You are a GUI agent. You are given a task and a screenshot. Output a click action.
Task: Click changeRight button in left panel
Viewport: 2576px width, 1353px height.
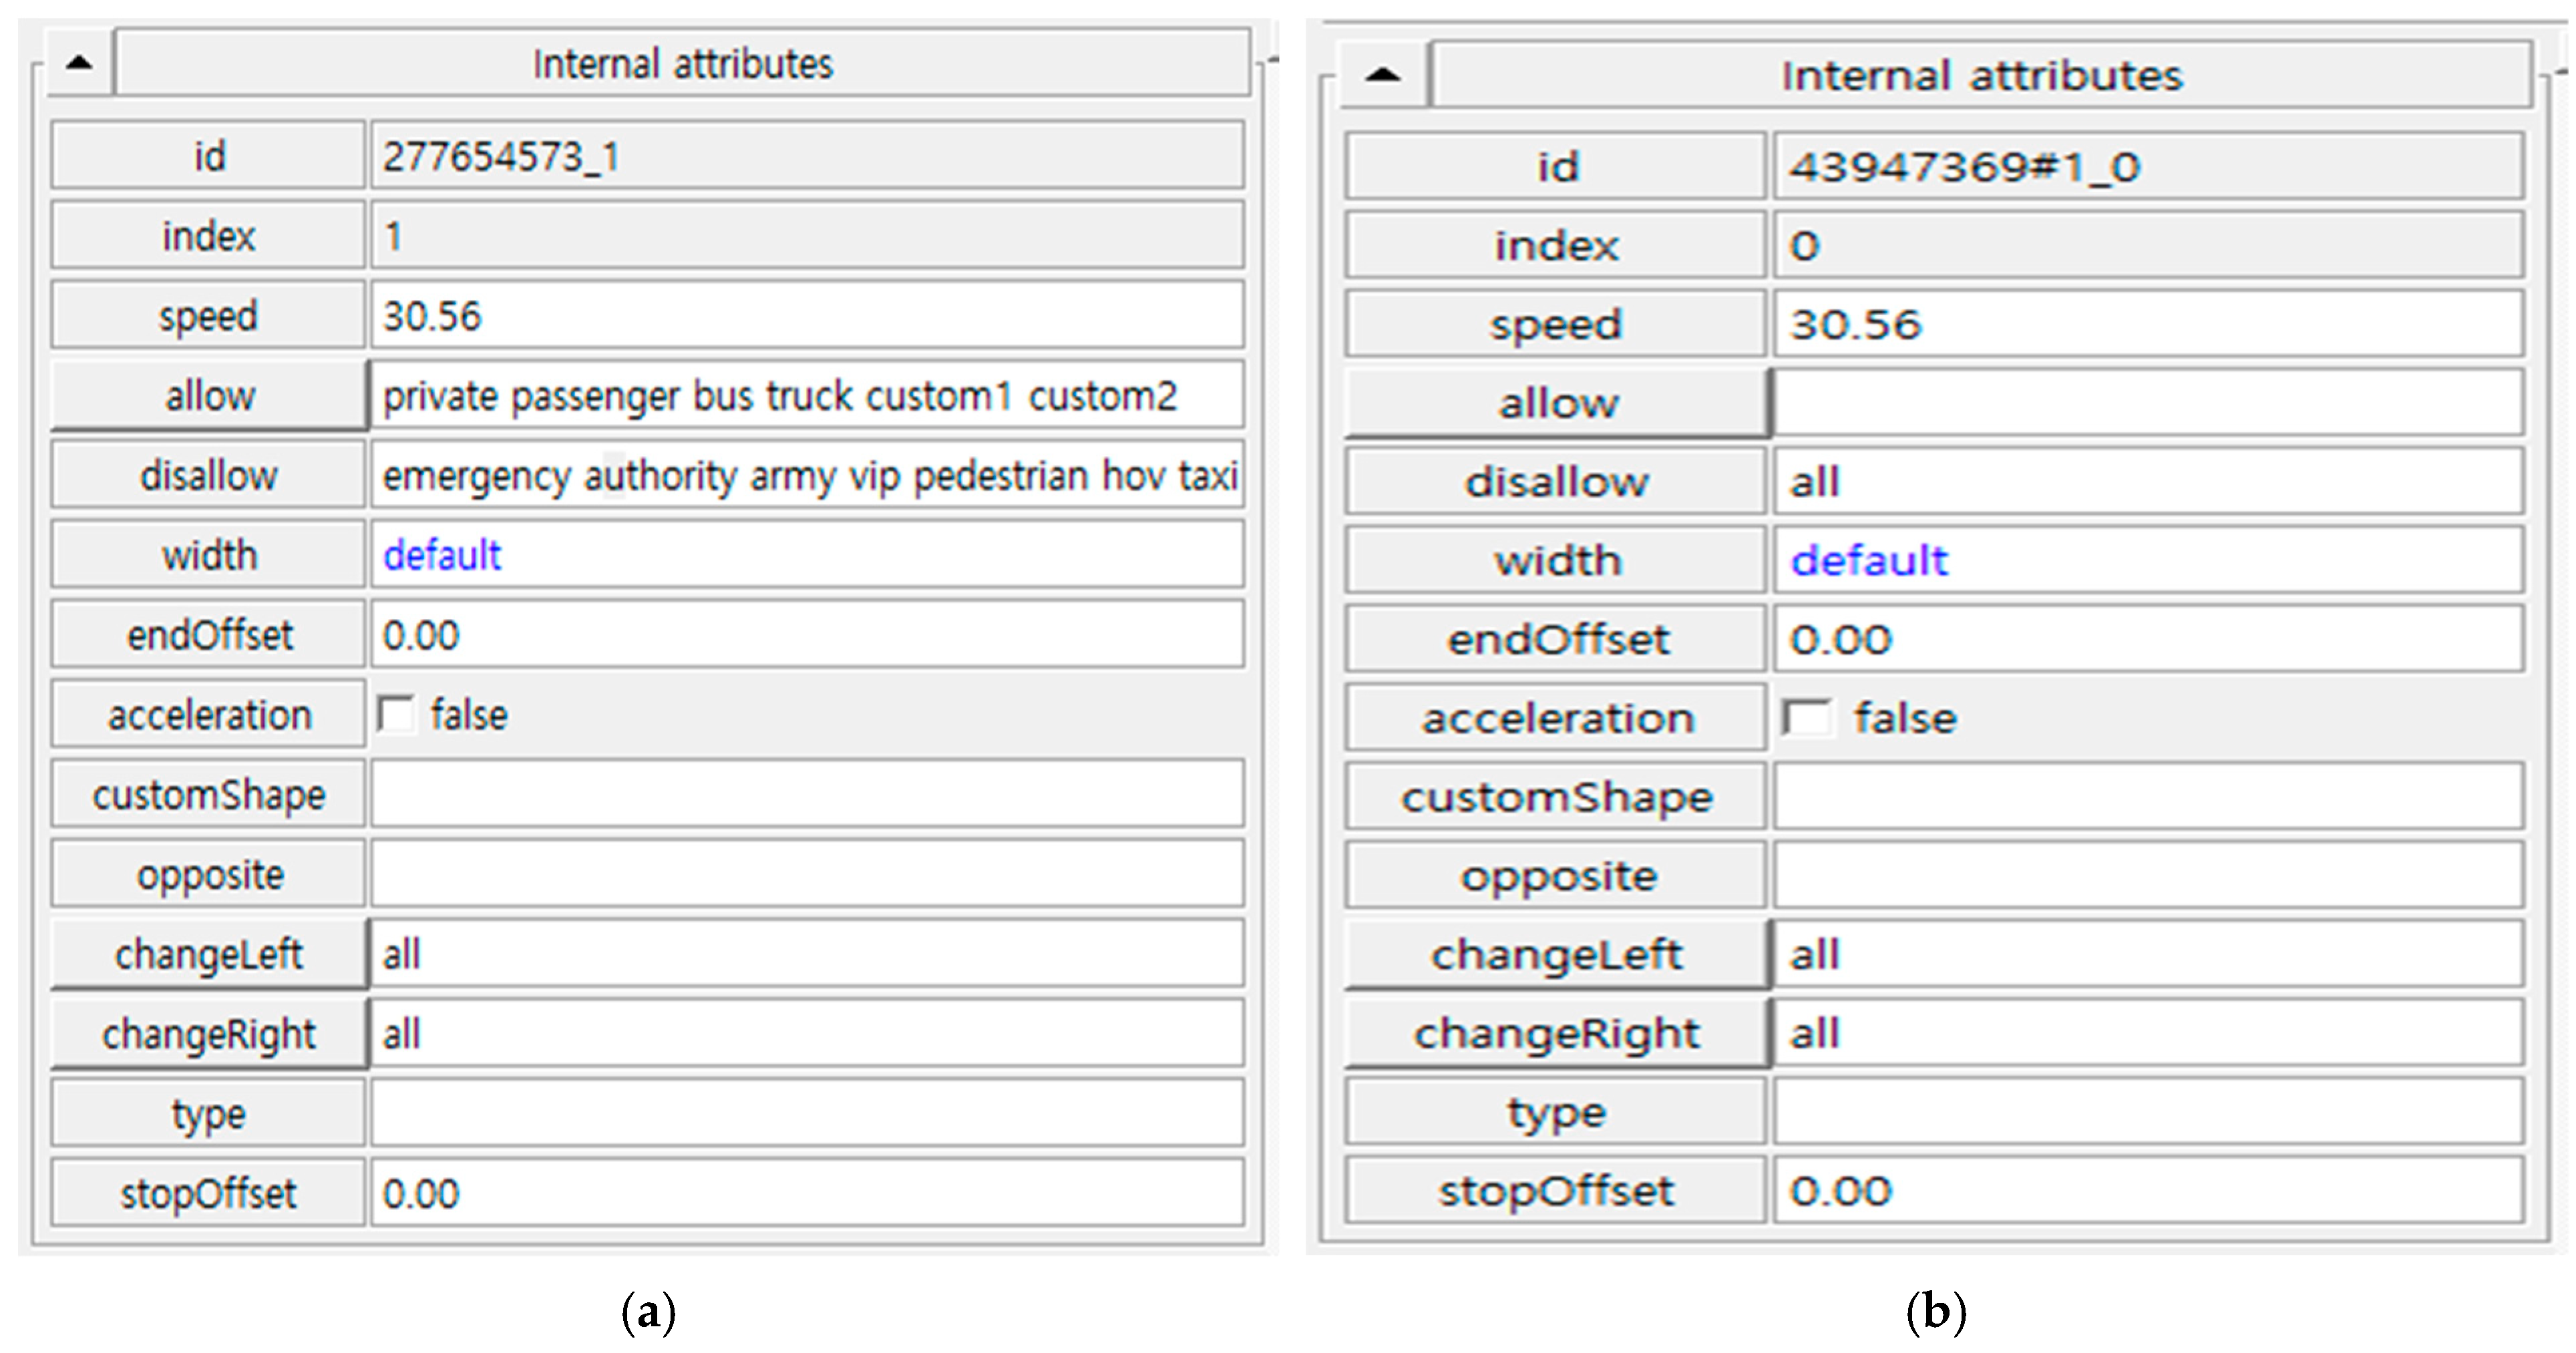[x=209, y=1034]
